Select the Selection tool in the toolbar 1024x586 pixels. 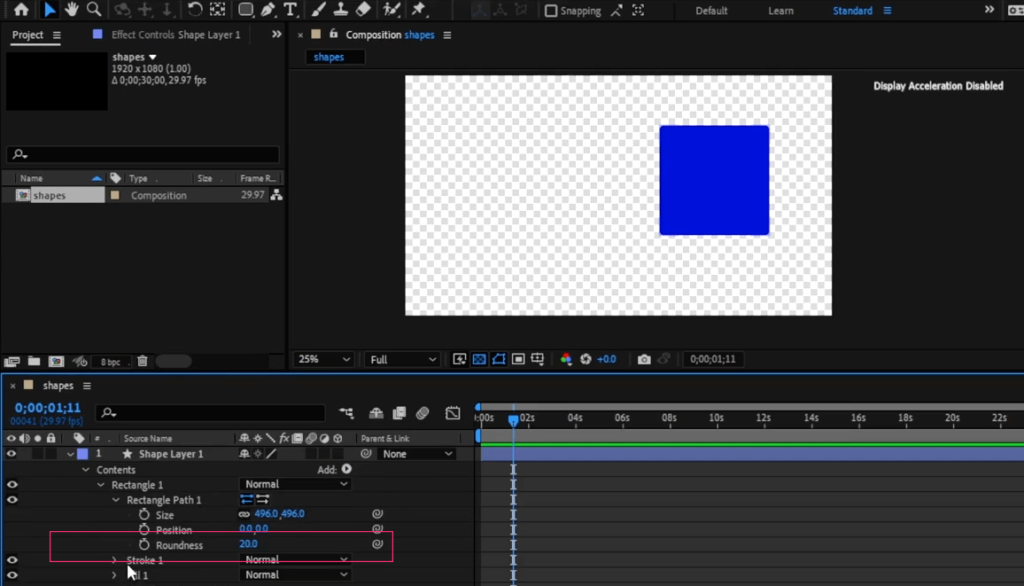point(49,10)
